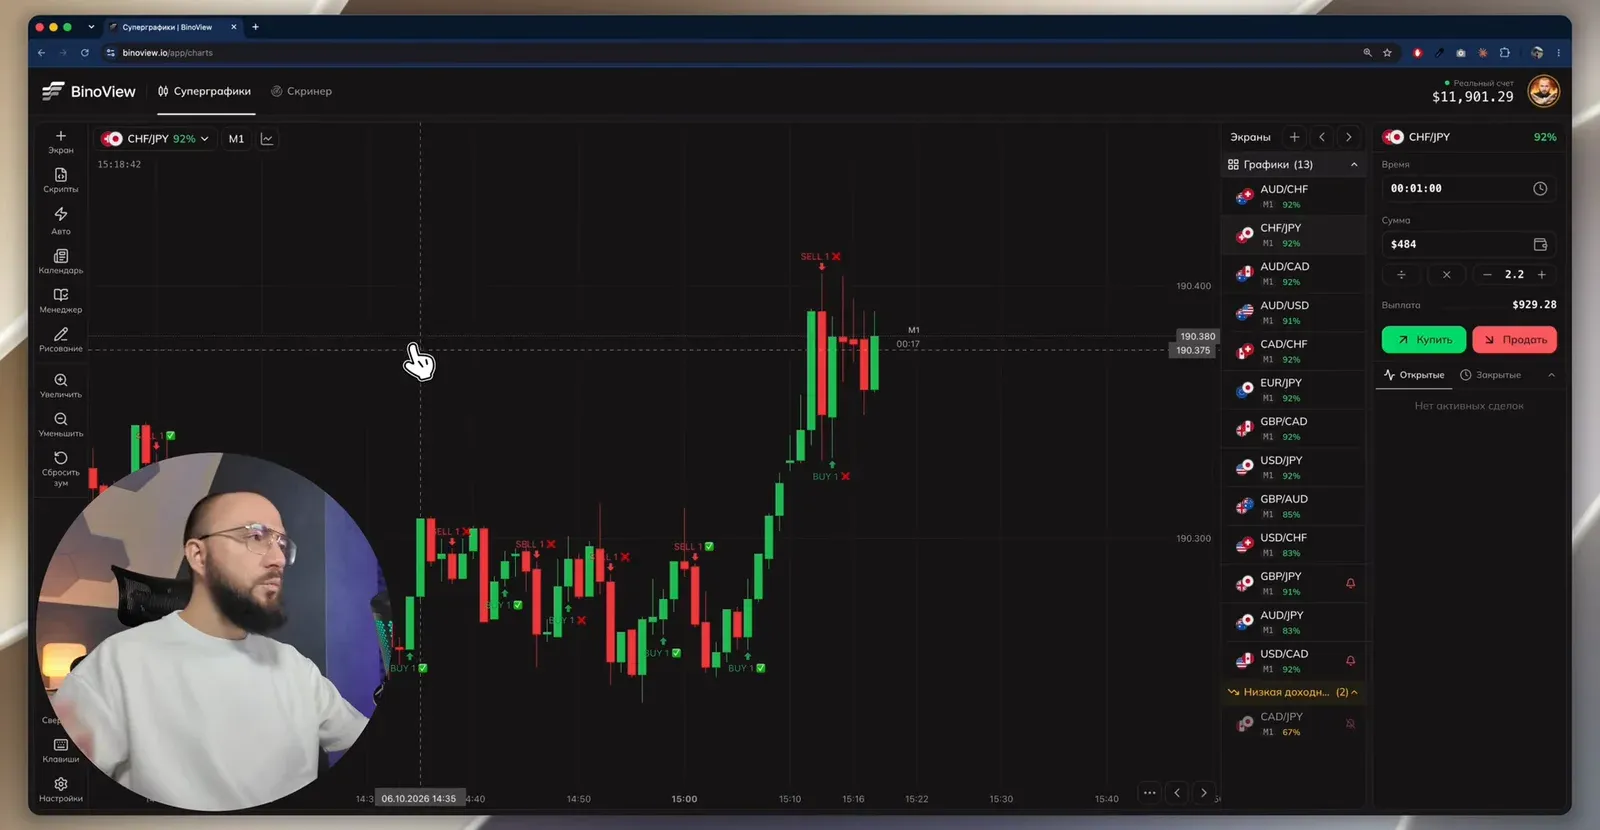Viewport: 1600px width, 830px height.
Task: Decrease the 2.2 multiplier with minus
Action: pos(1487,274)
